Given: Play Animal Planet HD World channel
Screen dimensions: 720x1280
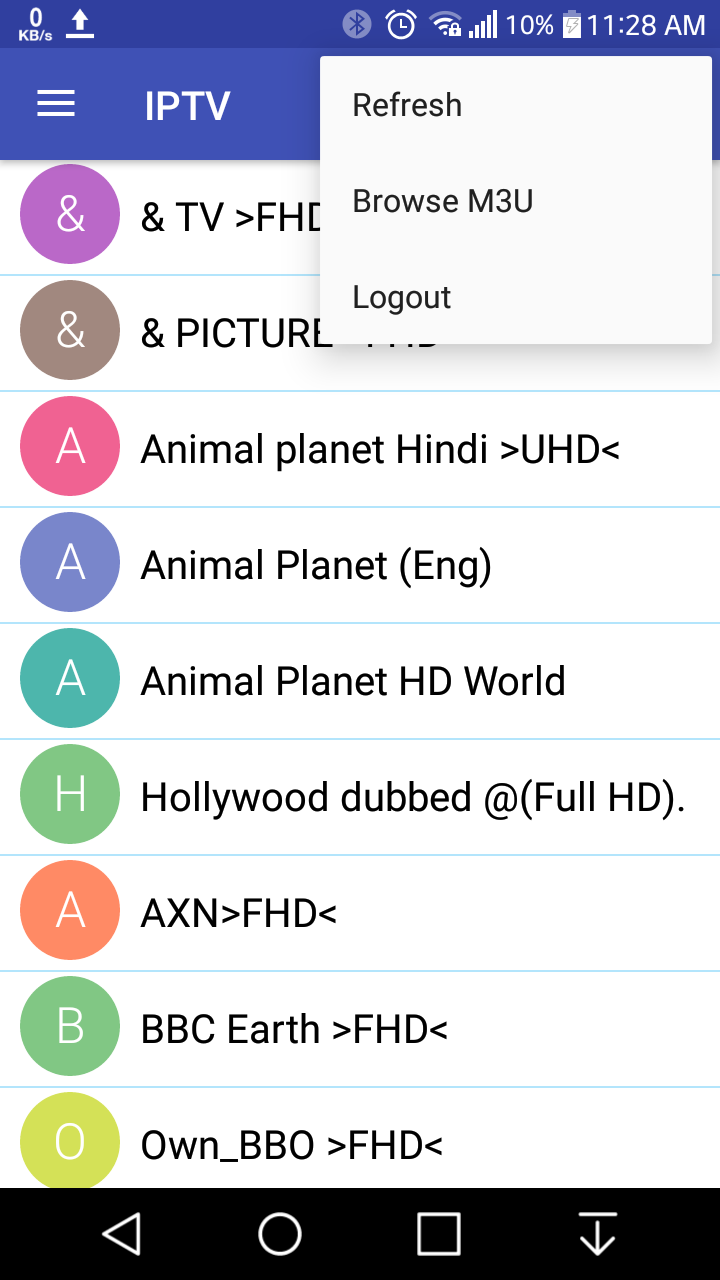Looking at the screenshot, I should pyautogui.click(x=360, y=681).
